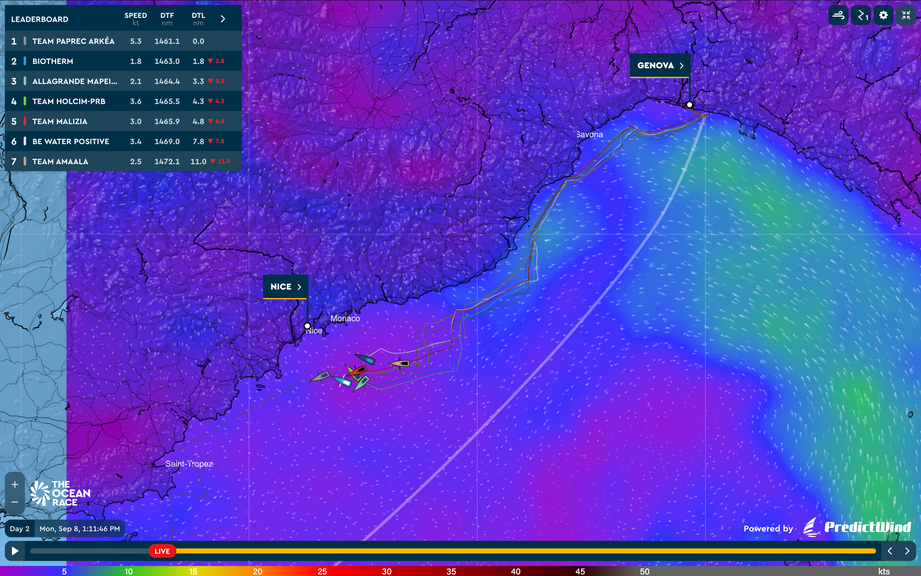Click Team Malizia's red color marker

pos(25,121)
